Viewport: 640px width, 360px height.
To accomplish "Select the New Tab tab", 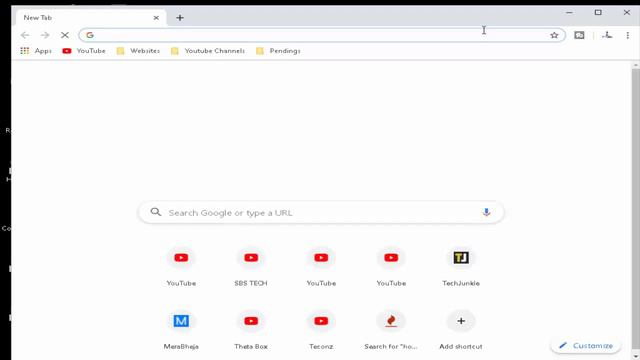I will 91,18.
